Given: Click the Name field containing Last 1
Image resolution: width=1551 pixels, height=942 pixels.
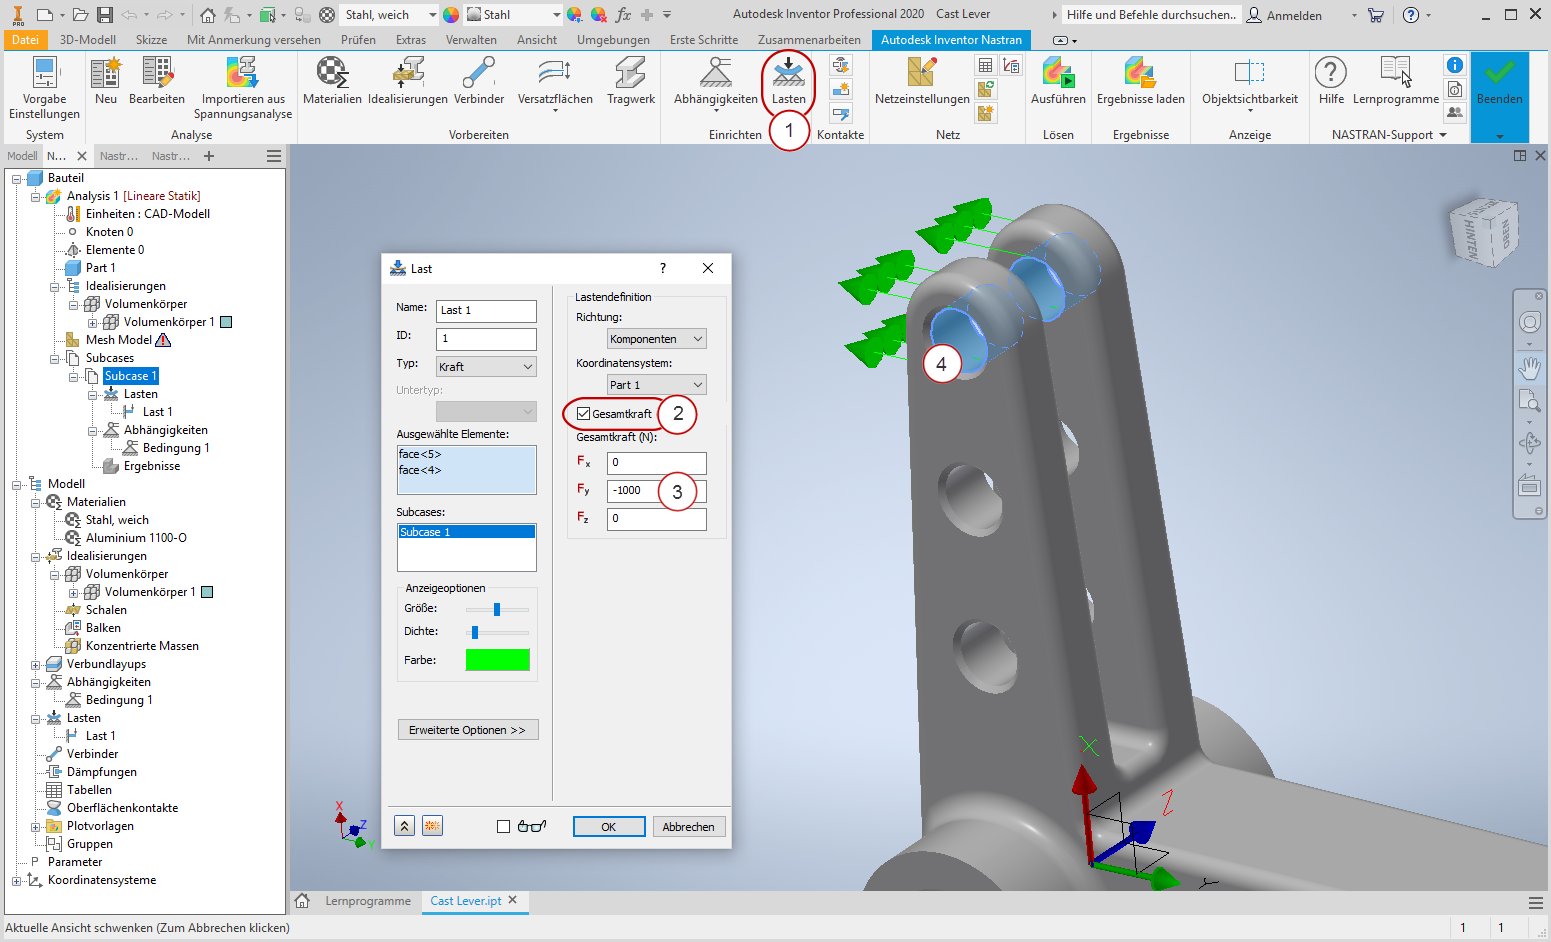Looking at the screenshot, I should coord(486,311).
